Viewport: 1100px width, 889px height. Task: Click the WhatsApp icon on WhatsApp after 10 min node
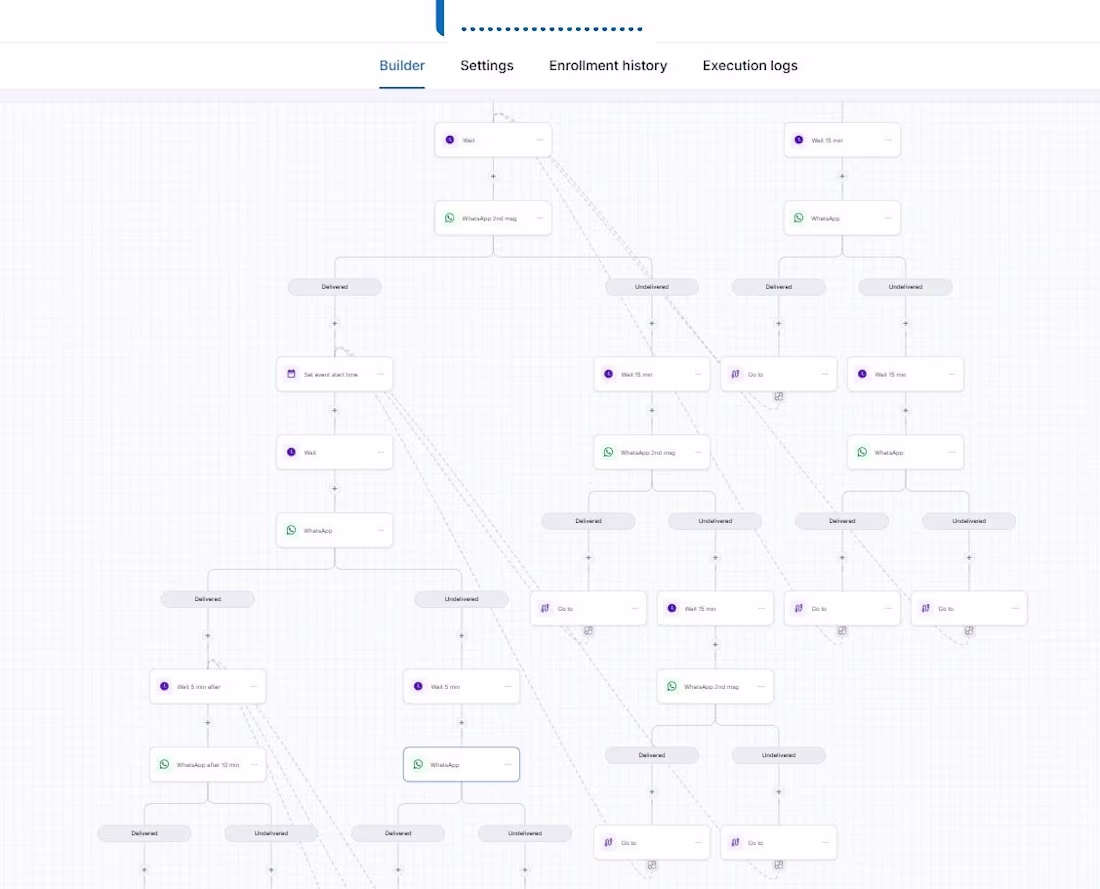(x=164, y=764)
